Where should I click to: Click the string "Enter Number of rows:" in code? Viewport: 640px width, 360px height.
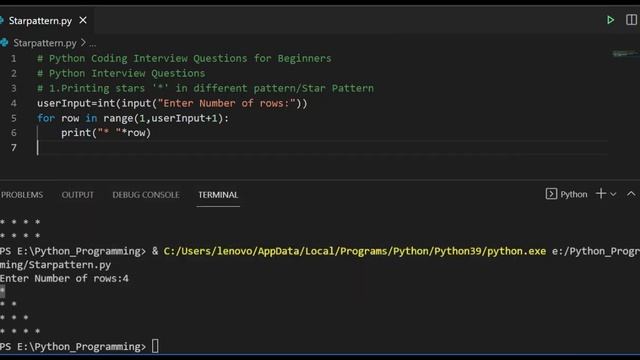pyautogui.click(x=227, y=103)
